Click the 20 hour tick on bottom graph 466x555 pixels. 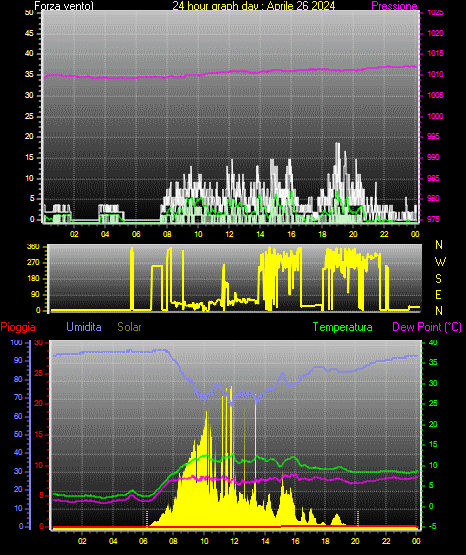tap(355, 541)
